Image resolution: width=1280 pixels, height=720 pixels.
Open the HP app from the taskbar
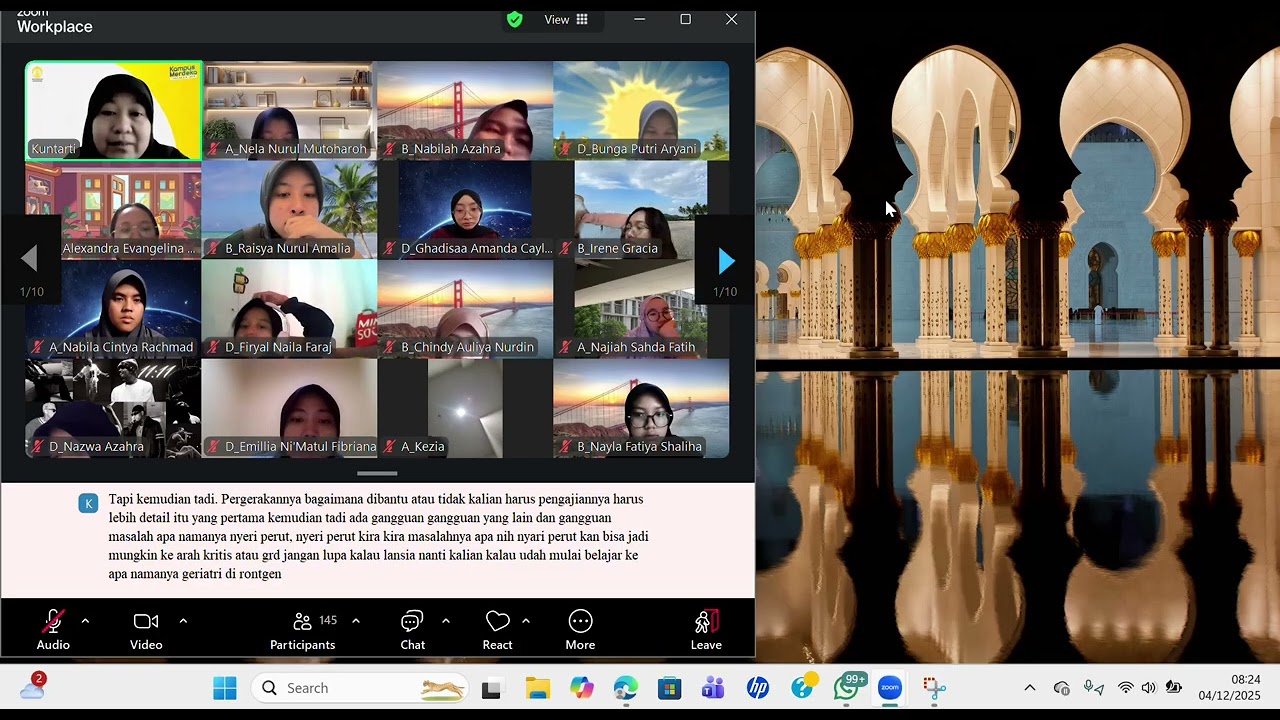click(757, 688)
